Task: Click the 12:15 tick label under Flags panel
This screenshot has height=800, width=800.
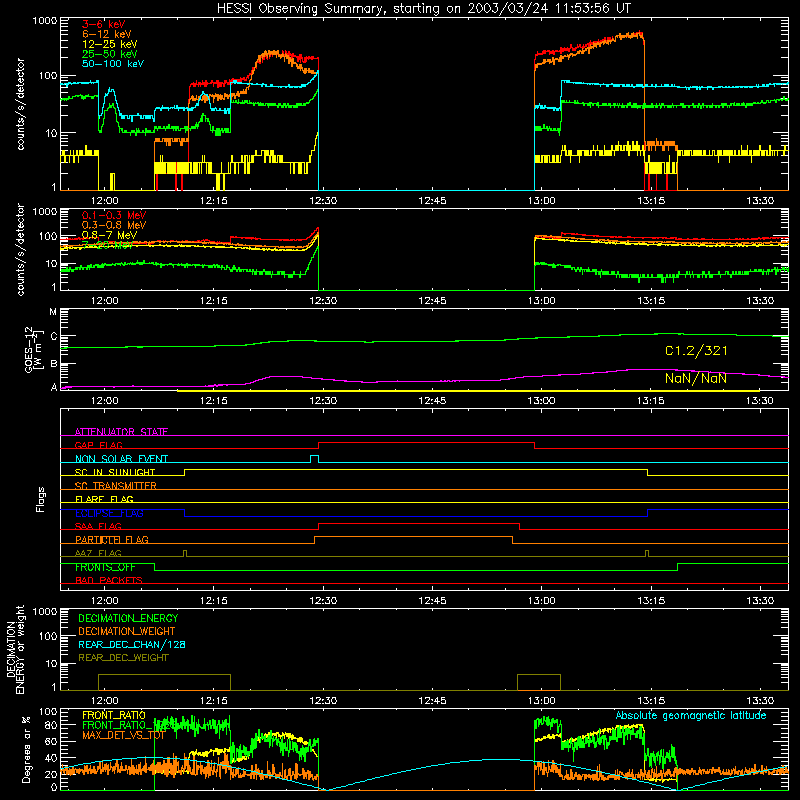Action: 213,601
